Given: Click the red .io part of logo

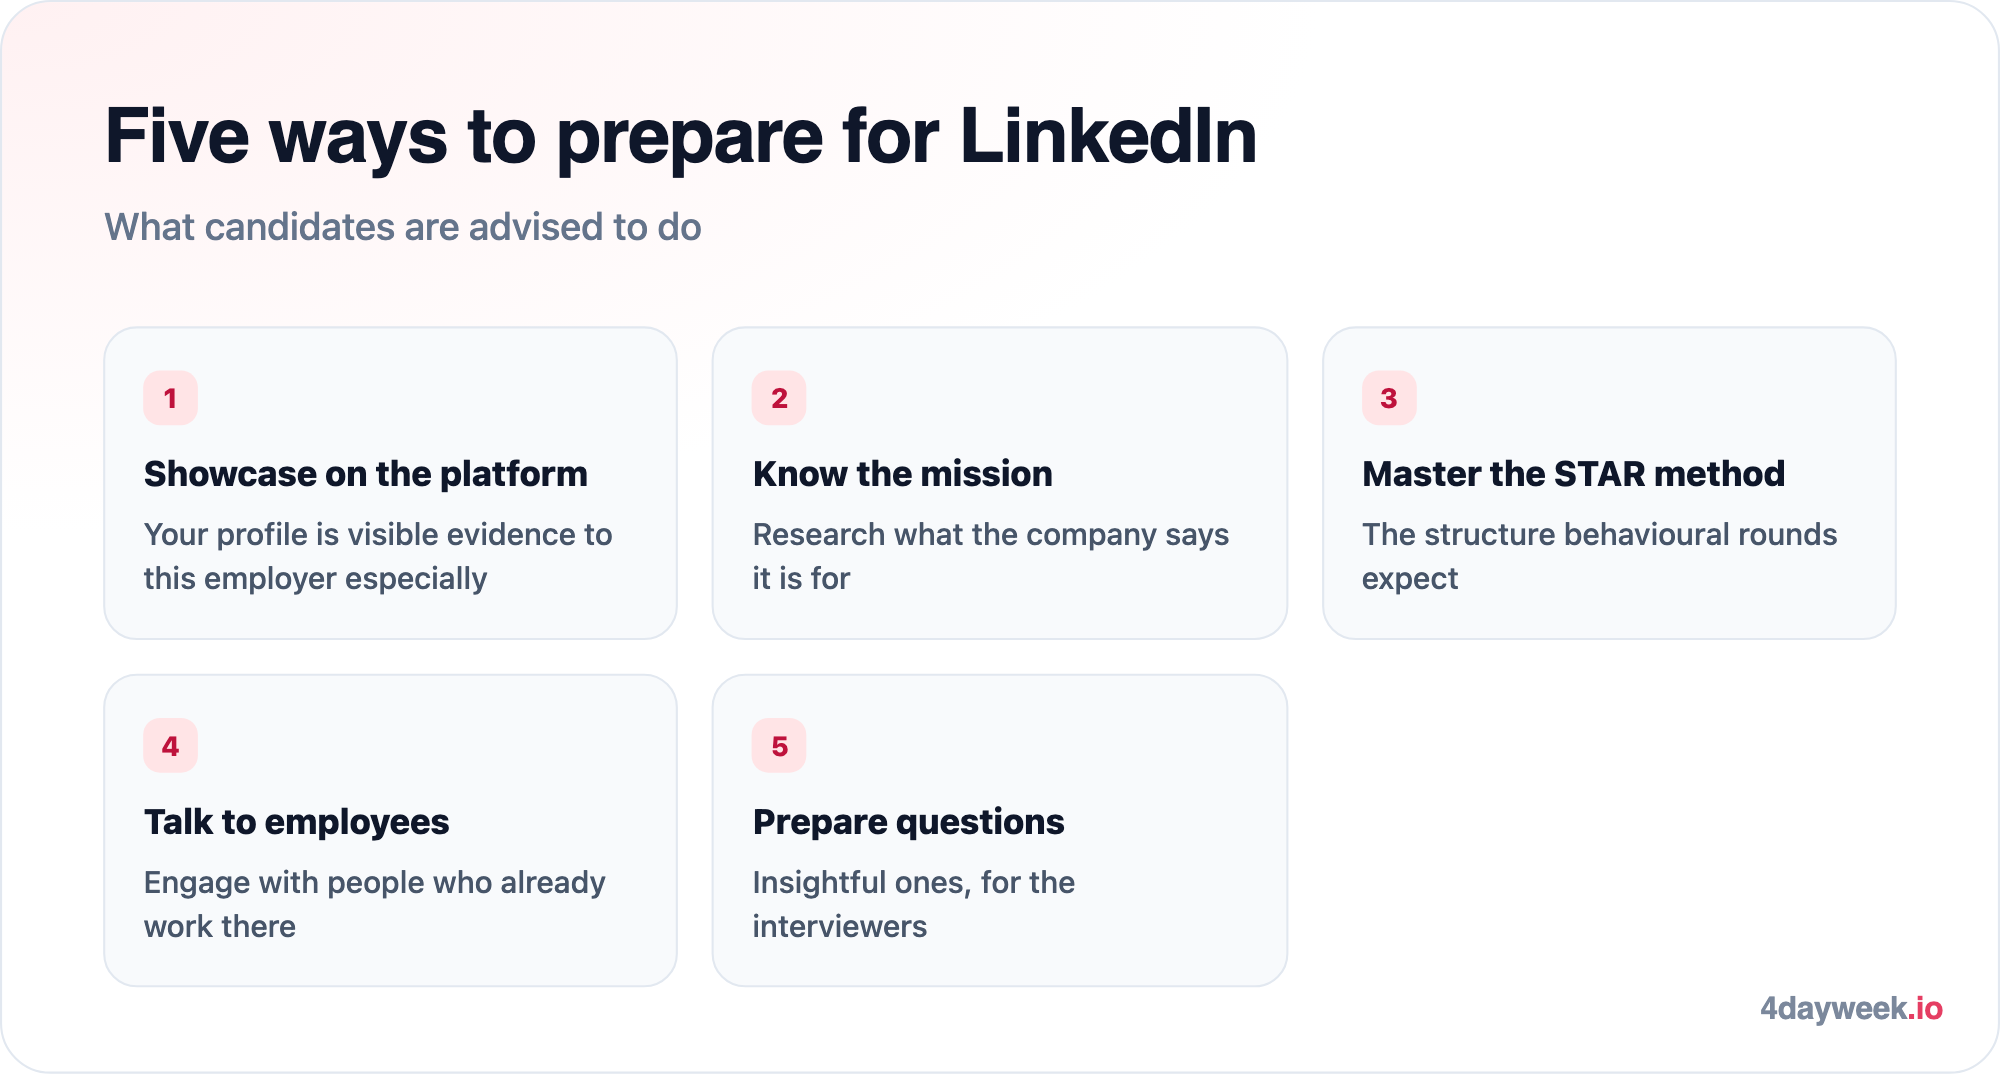Looking at the screenshot, I should [x=1926, y=1008].
